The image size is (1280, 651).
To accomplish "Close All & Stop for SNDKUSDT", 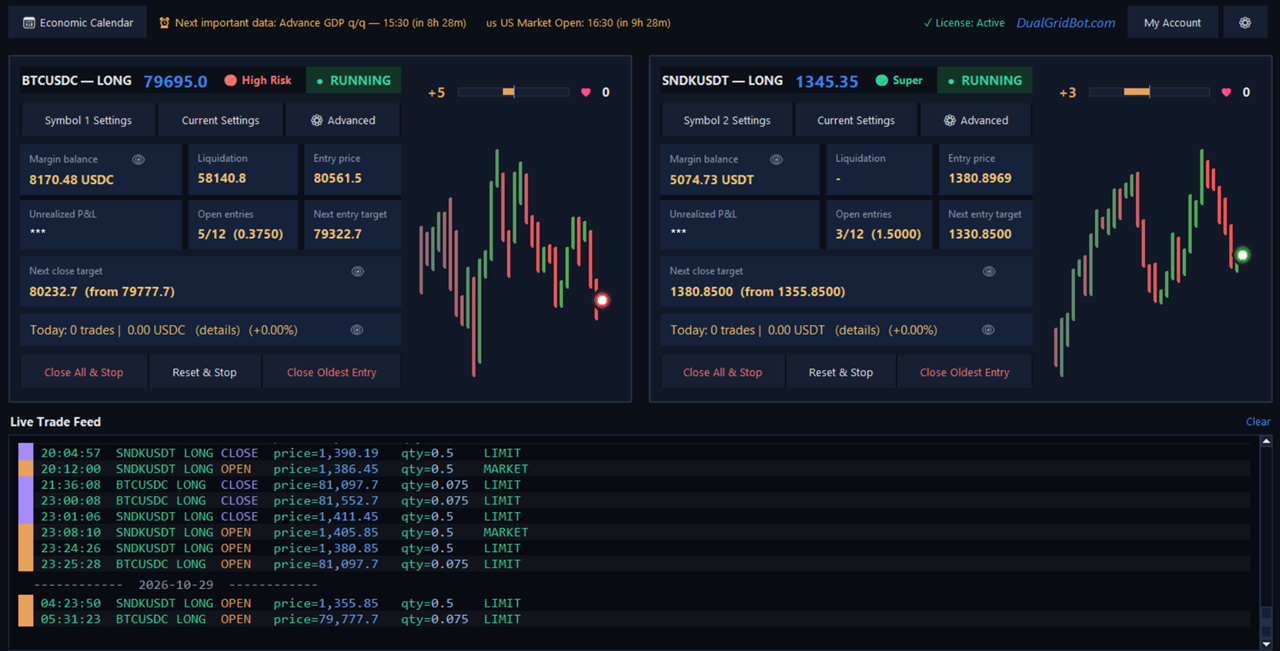I will click(722, 372).
